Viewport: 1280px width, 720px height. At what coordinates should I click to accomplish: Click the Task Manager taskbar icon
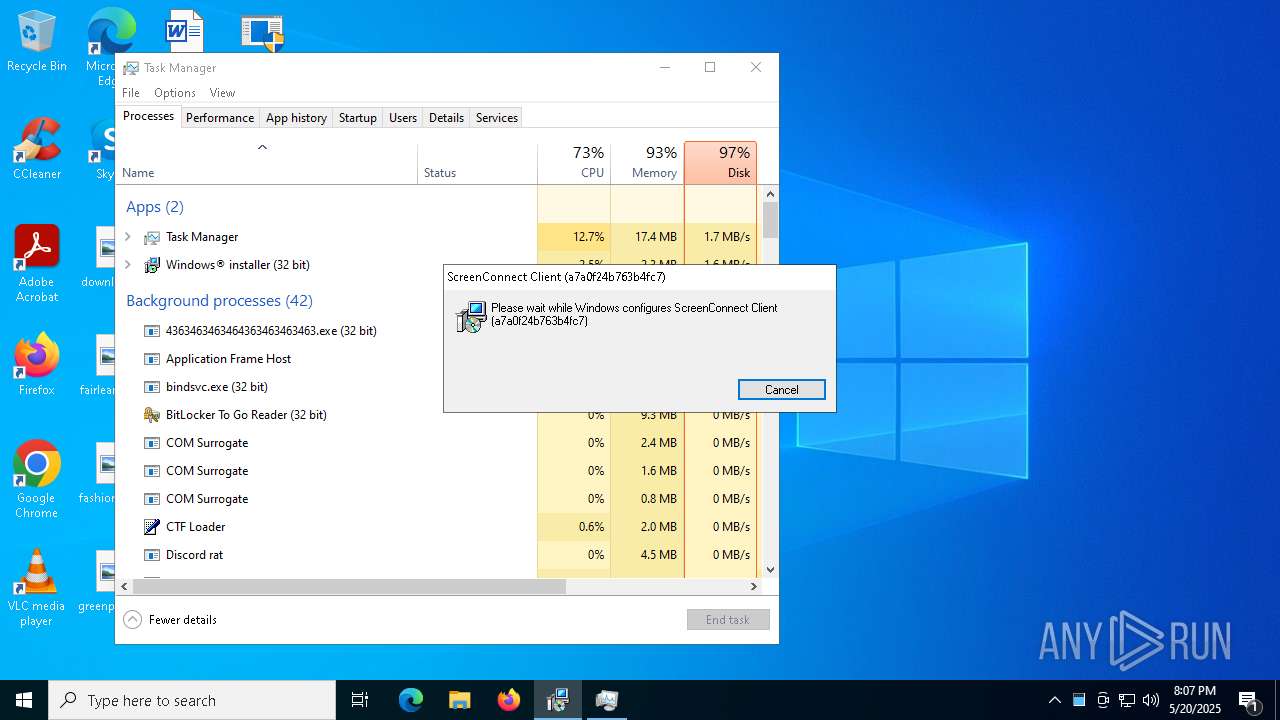(607, 700)
